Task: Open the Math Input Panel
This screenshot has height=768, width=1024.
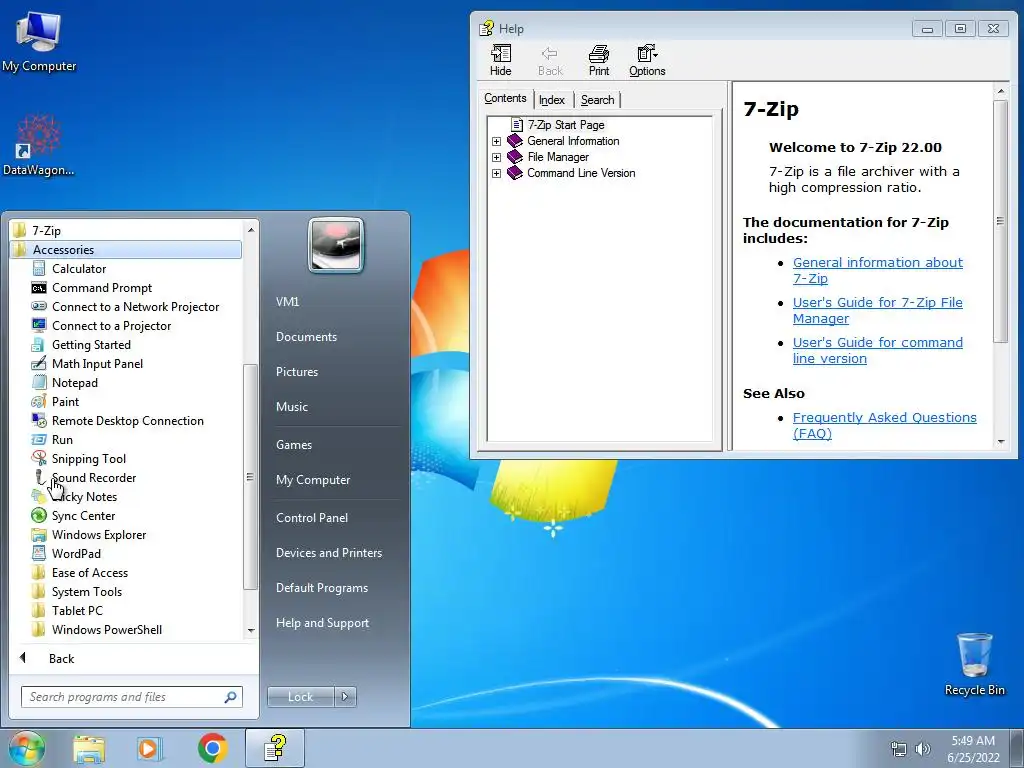Action: point(97,363)
